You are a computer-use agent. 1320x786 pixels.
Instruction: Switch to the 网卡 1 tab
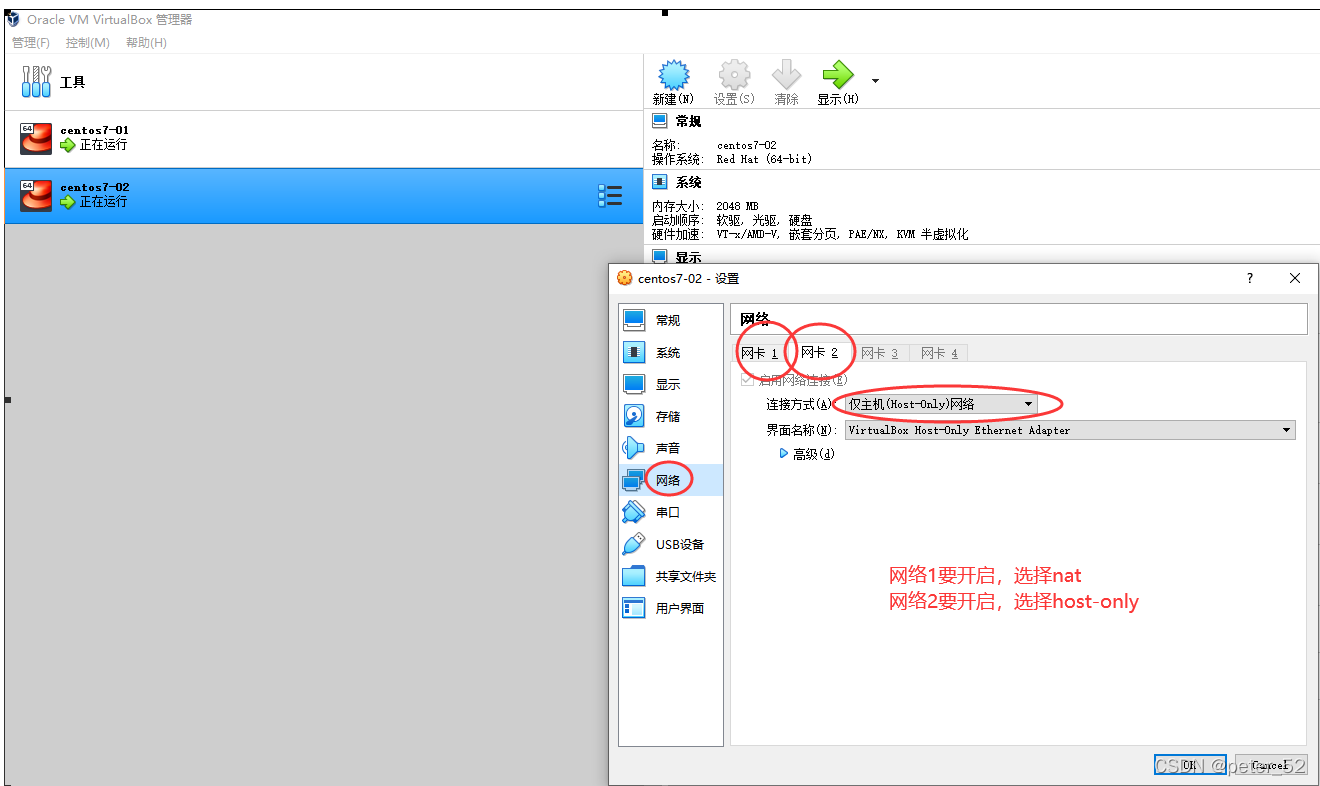pyautogui.click(x=759, y=353)
